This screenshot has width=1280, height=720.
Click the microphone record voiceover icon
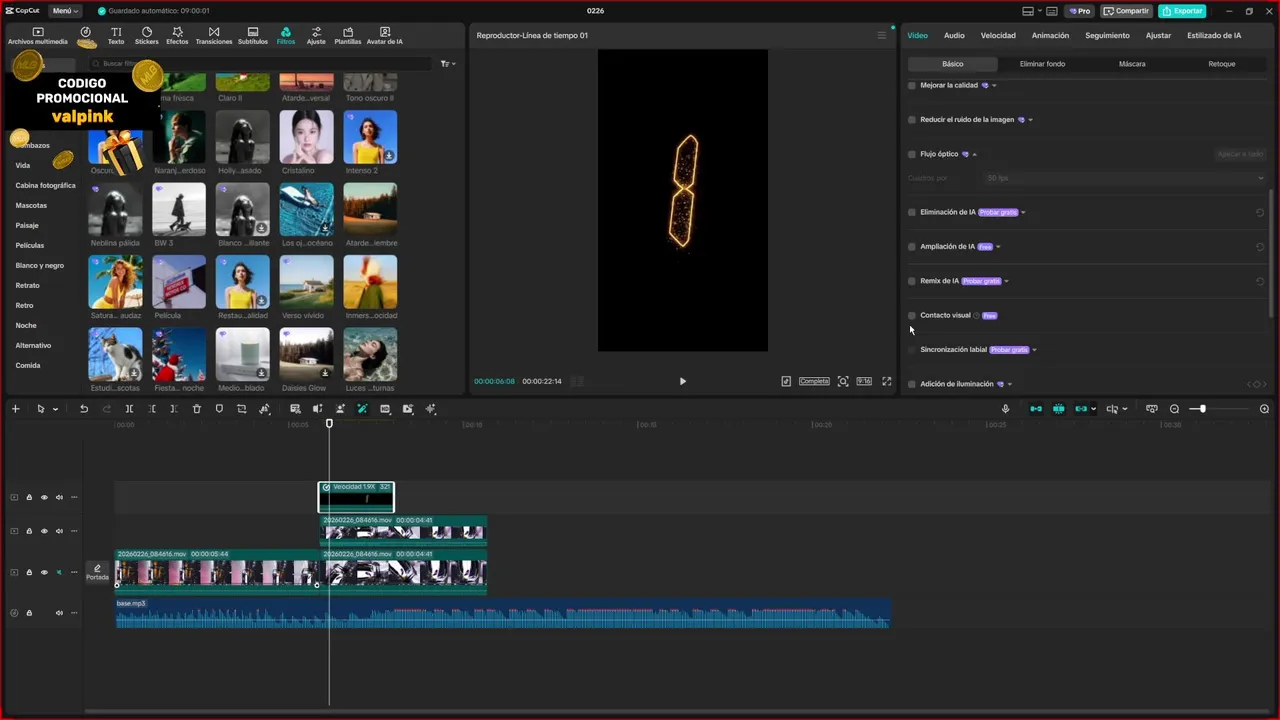coord(1005,409)
